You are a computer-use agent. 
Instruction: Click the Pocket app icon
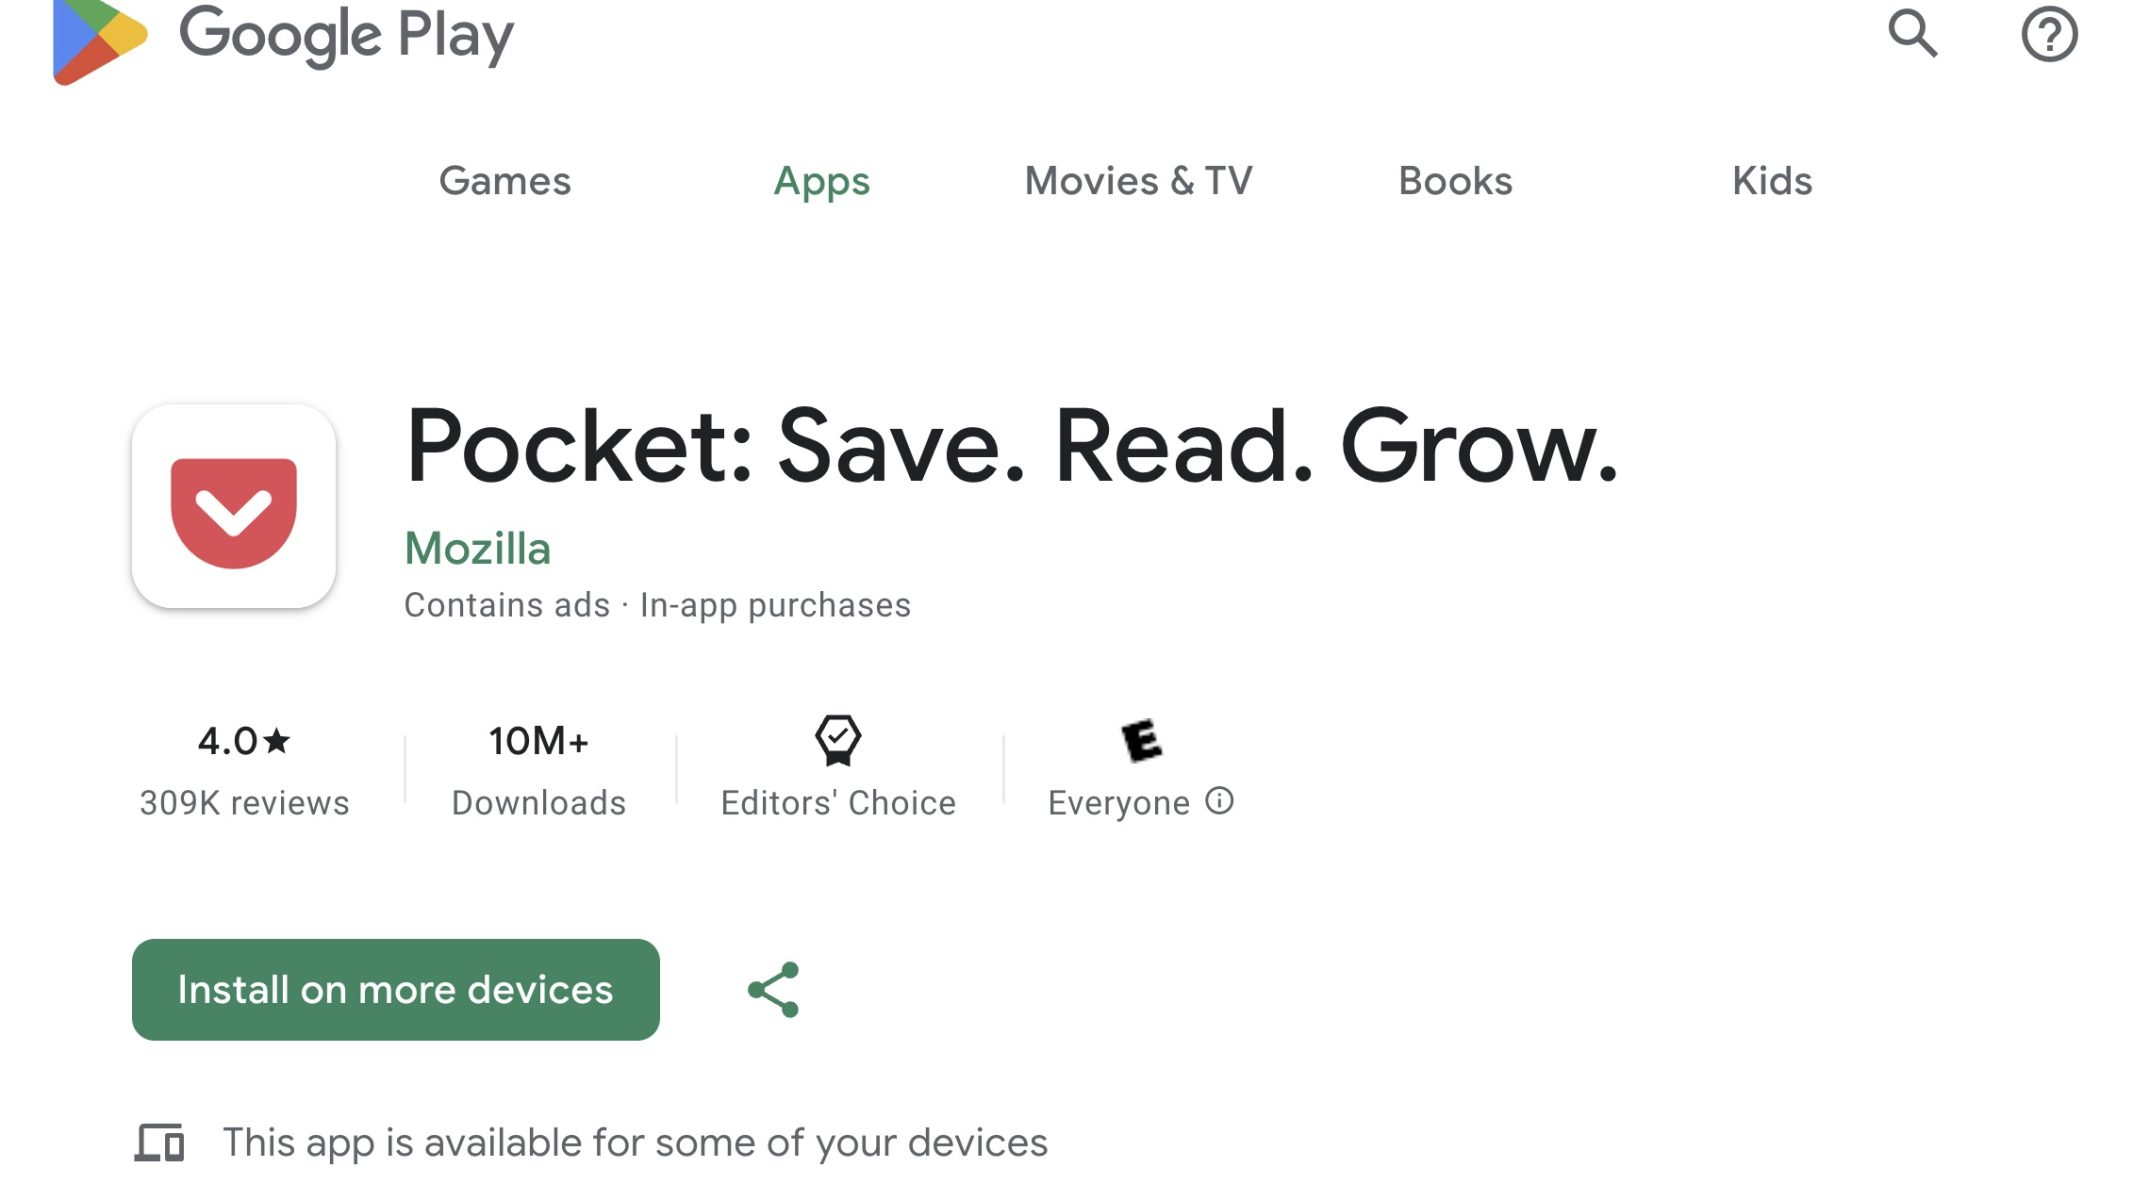click(234, 507)
